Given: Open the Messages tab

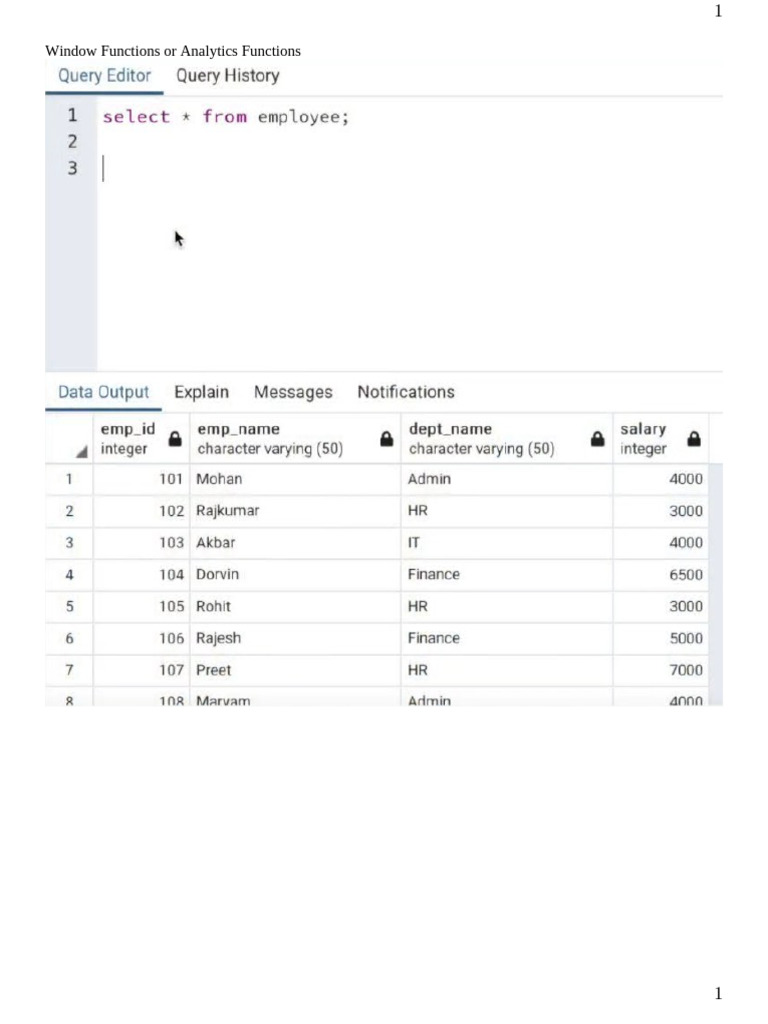Looking at the screenshot, I should coord(293,392).
